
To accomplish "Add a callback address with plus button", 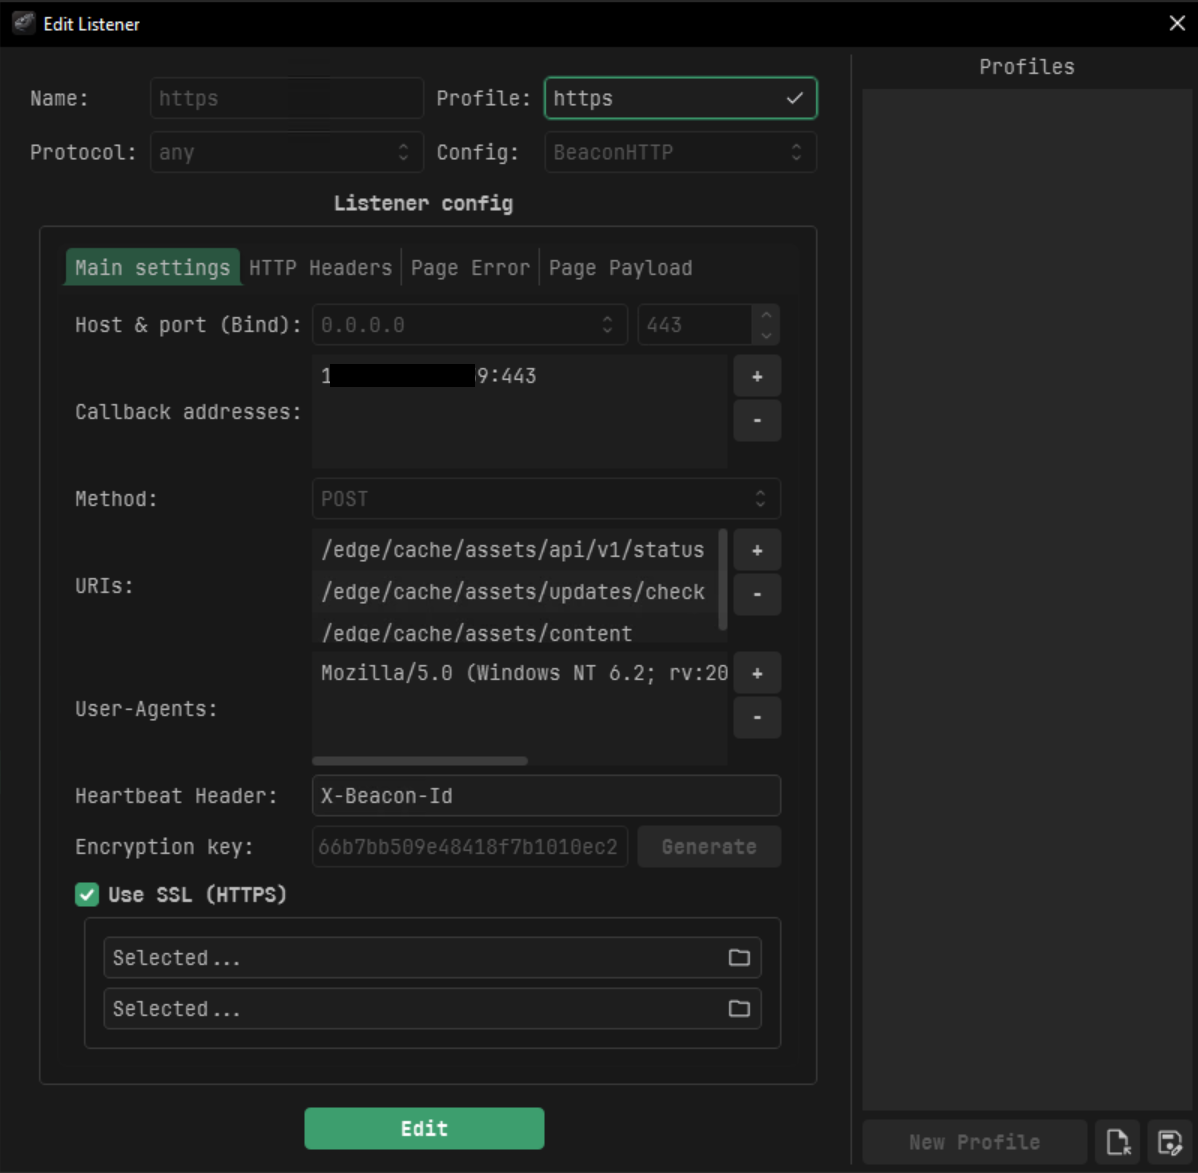I will click(x=757, y=376).
